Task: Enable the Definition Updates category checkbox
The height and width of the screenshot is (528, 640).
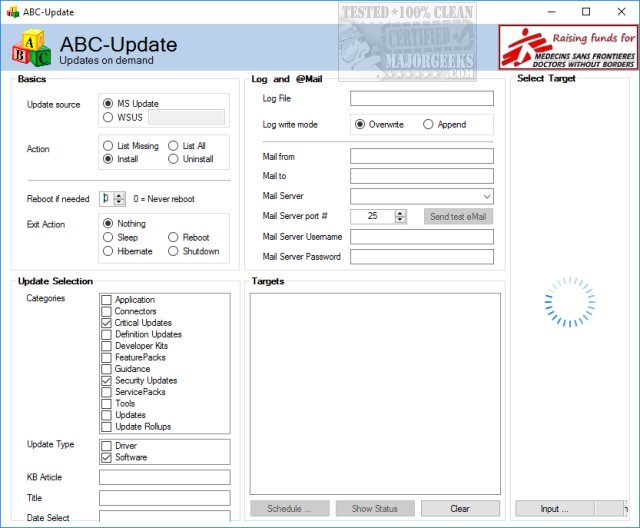Action: click(106, 335)
